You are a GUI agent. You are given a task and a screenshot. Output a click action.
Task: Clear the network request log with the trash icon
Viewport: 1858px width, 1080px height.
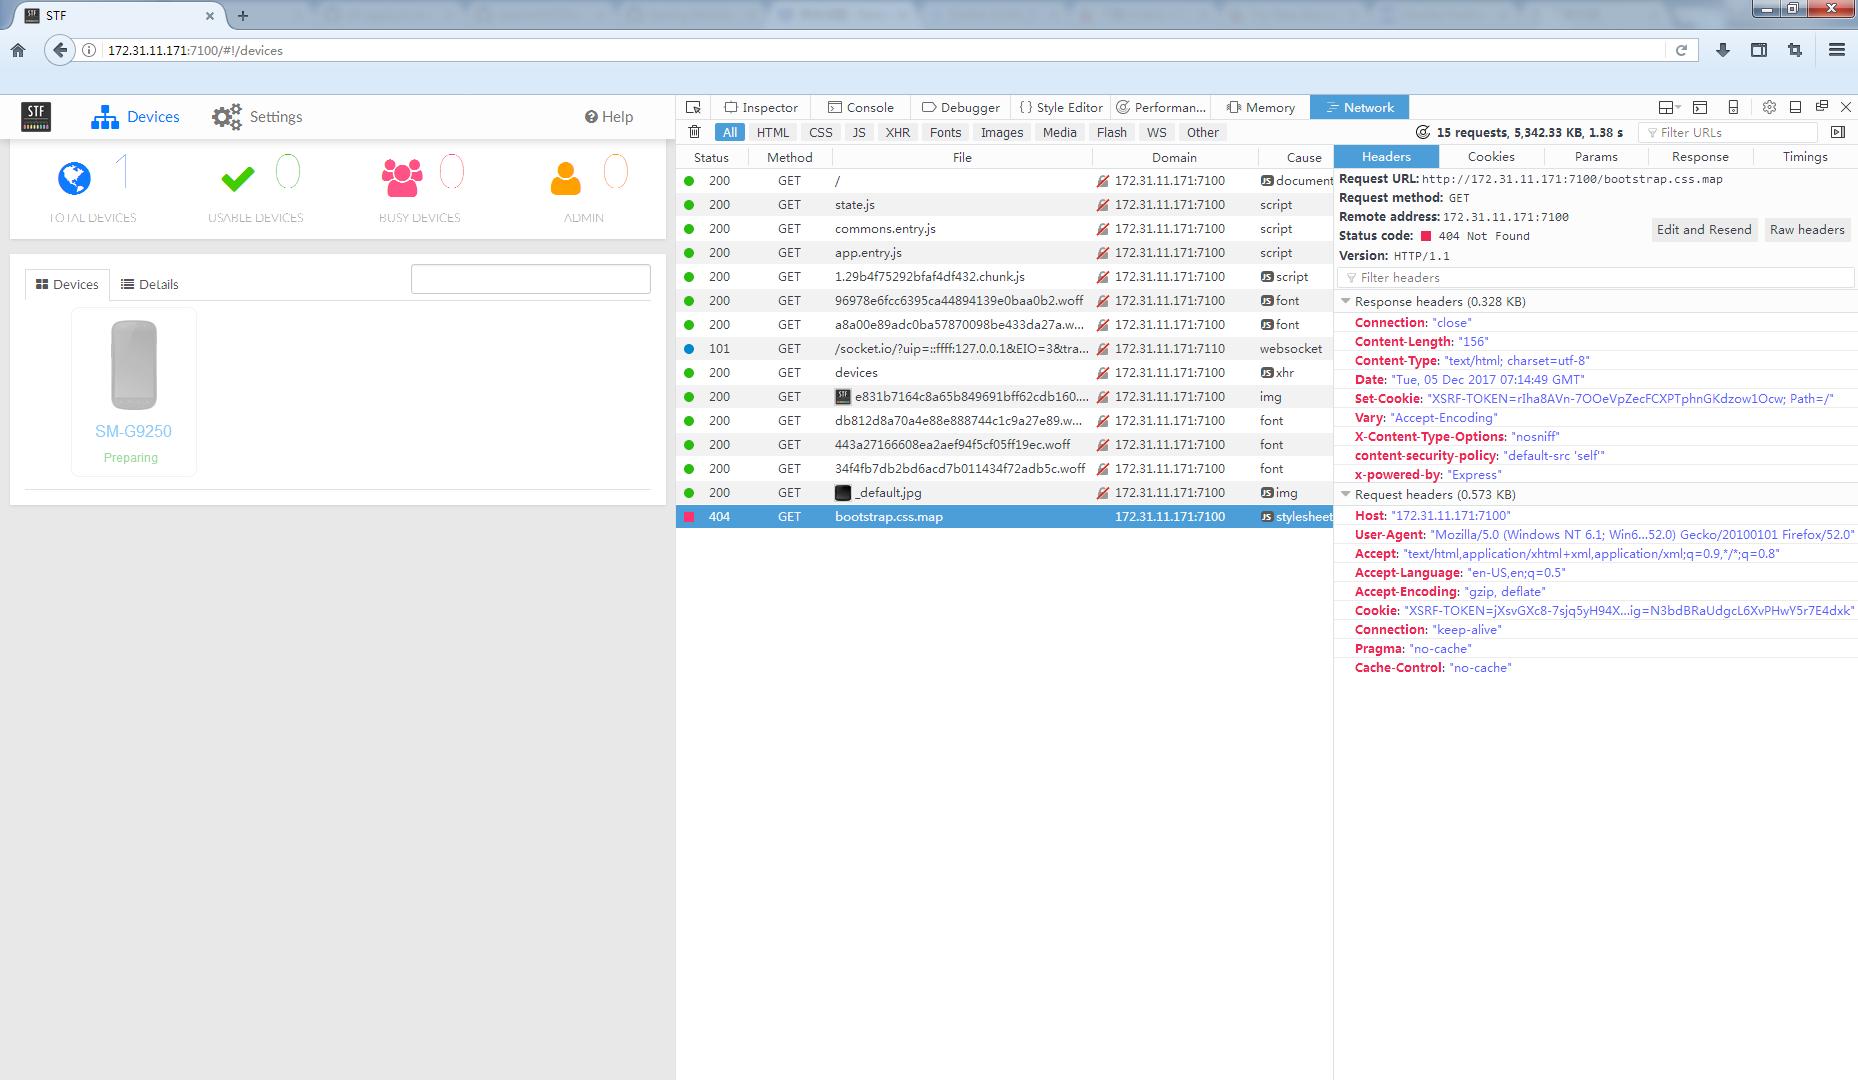click(695, 132)
